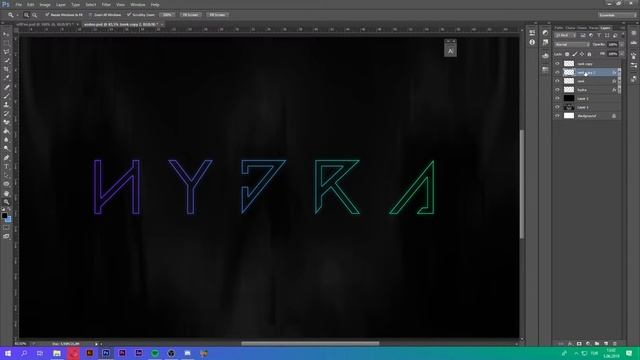Click the Zoom In icon in options bar

(26, 15)
